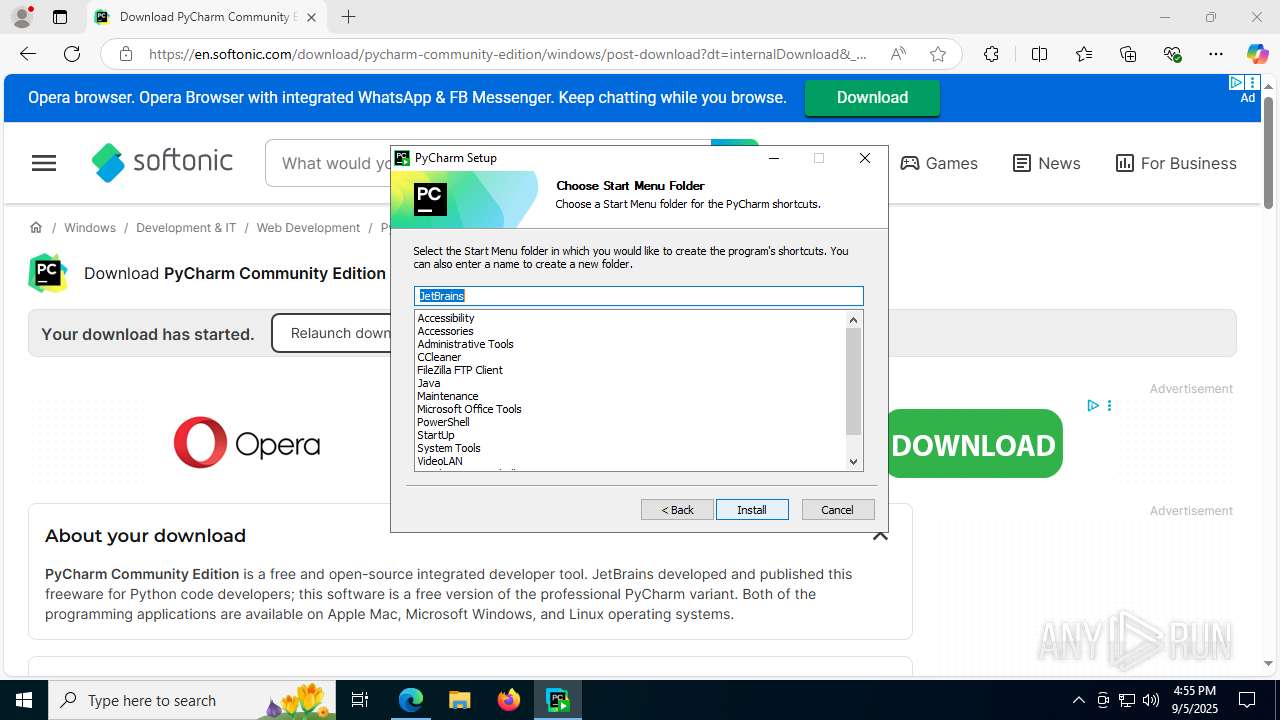Viewport: 1280px width, 720px height.
Task: Click the address bar URL
Action: pyautogui.click(x=508, y=54)
